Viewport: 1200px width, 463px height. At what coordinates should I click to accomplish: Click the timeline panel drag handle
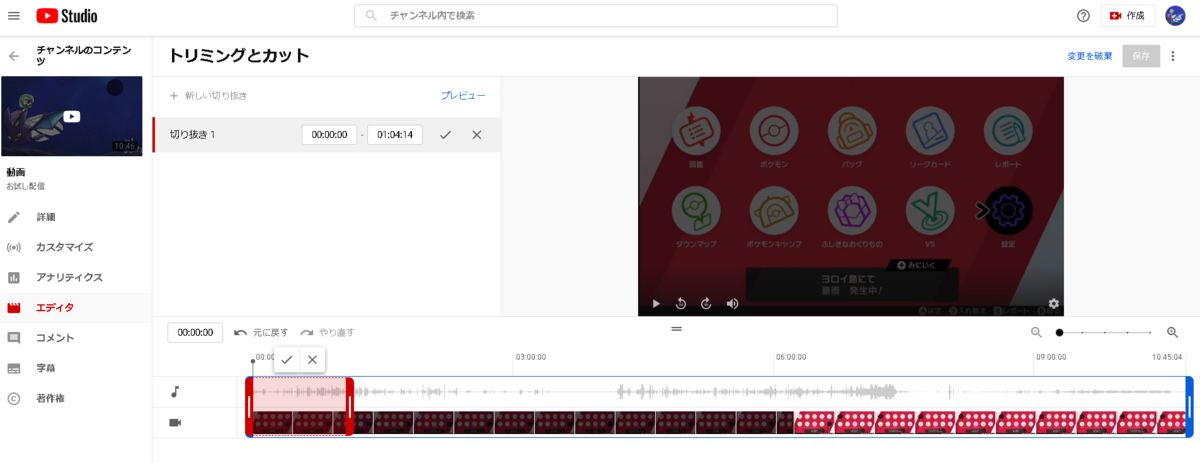coord(677,328)
